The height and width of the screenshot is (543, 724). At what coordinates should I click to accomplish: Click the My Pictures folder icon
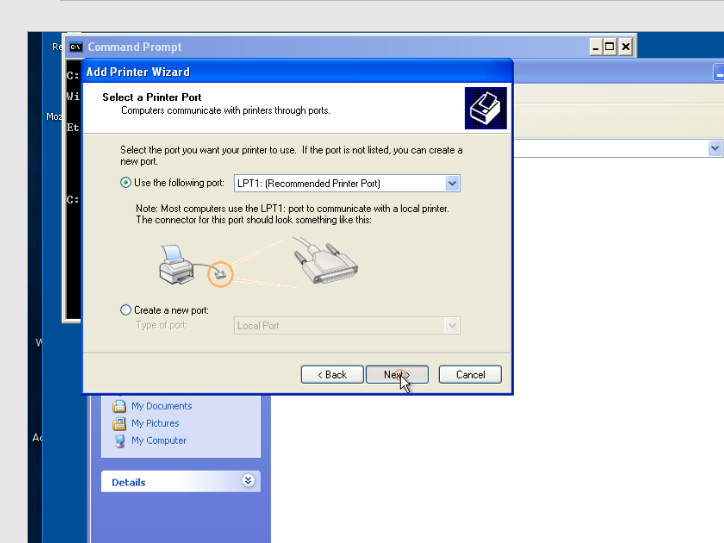(120, 423)
